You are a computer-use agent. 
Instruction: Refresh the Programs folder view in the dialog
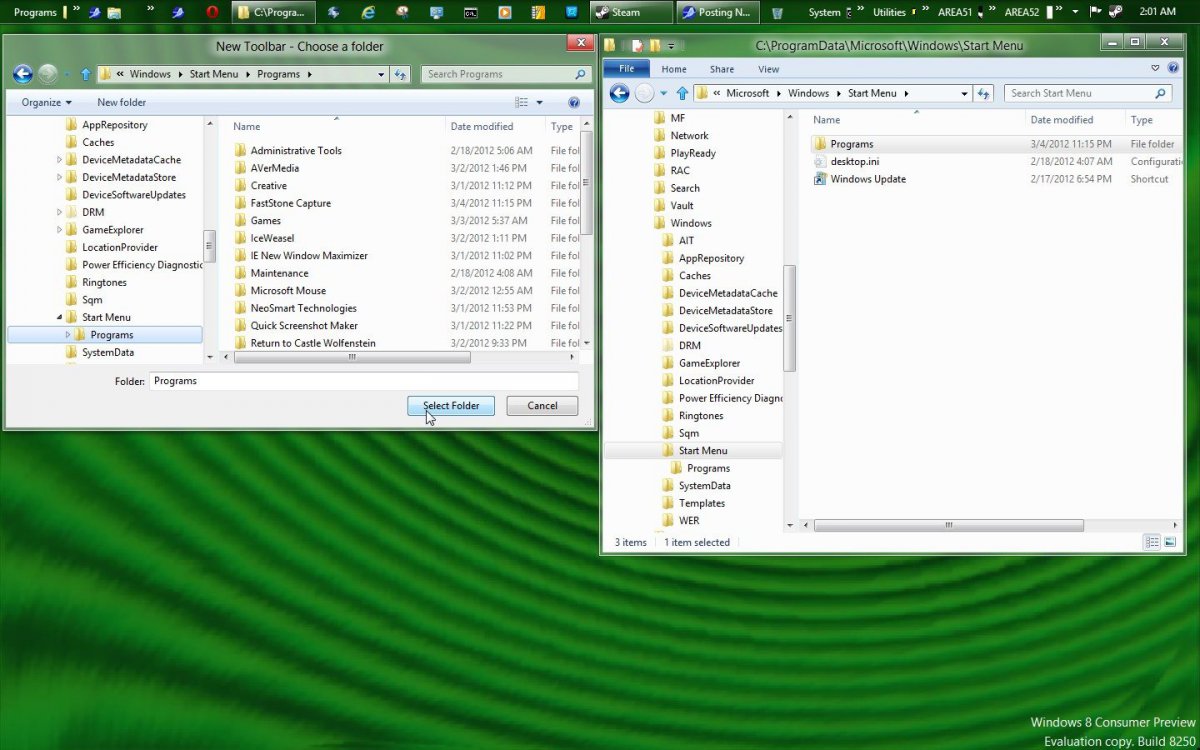pyautogui.click(x=400, y=74)
